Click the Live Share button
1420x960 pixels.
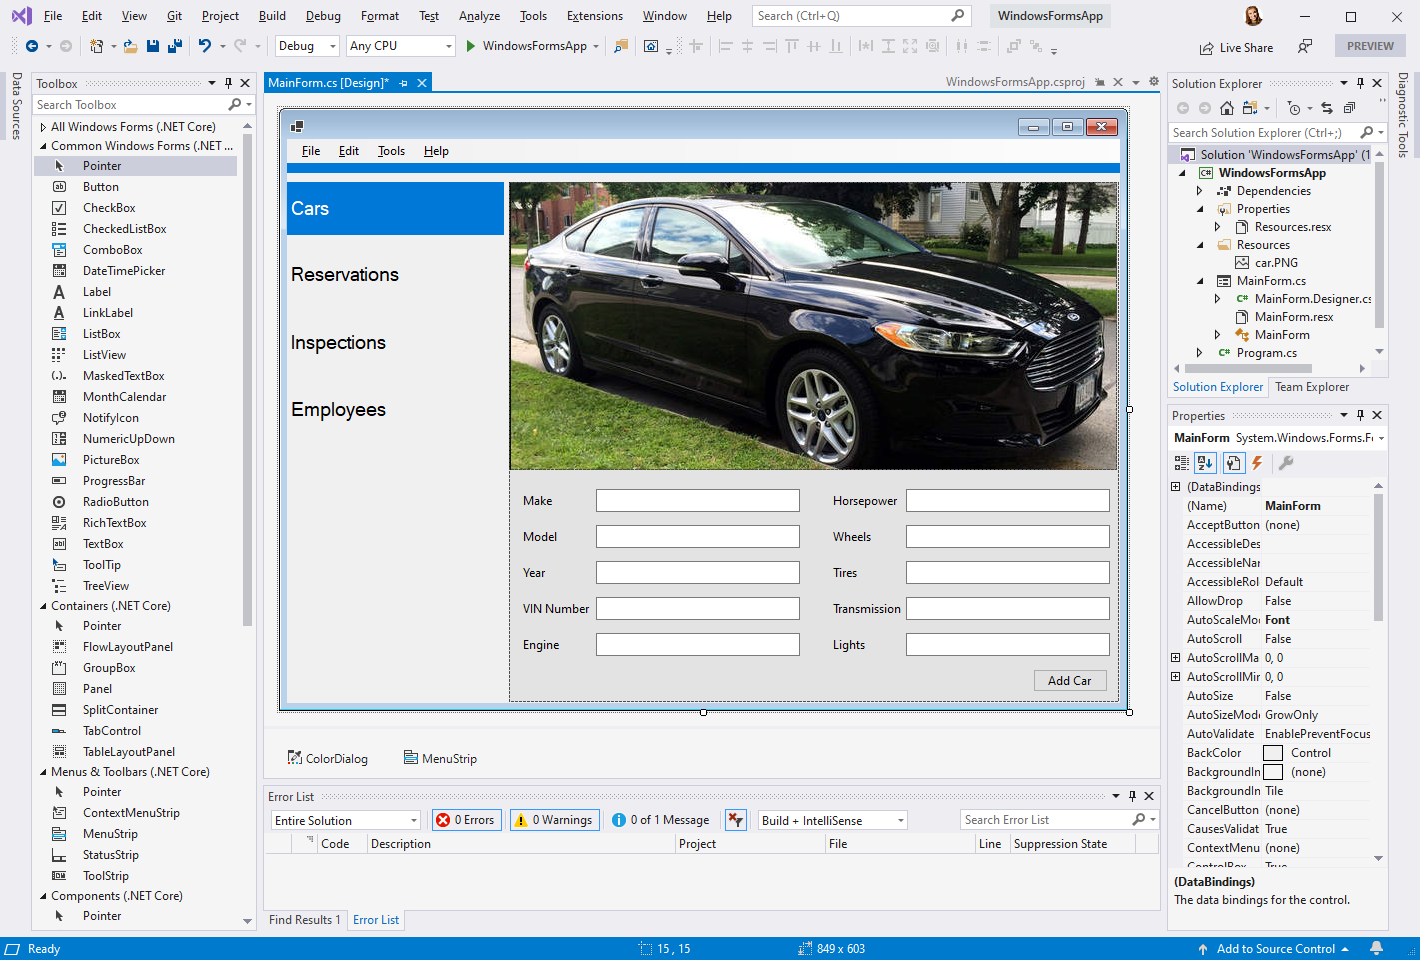point(1237,46)
